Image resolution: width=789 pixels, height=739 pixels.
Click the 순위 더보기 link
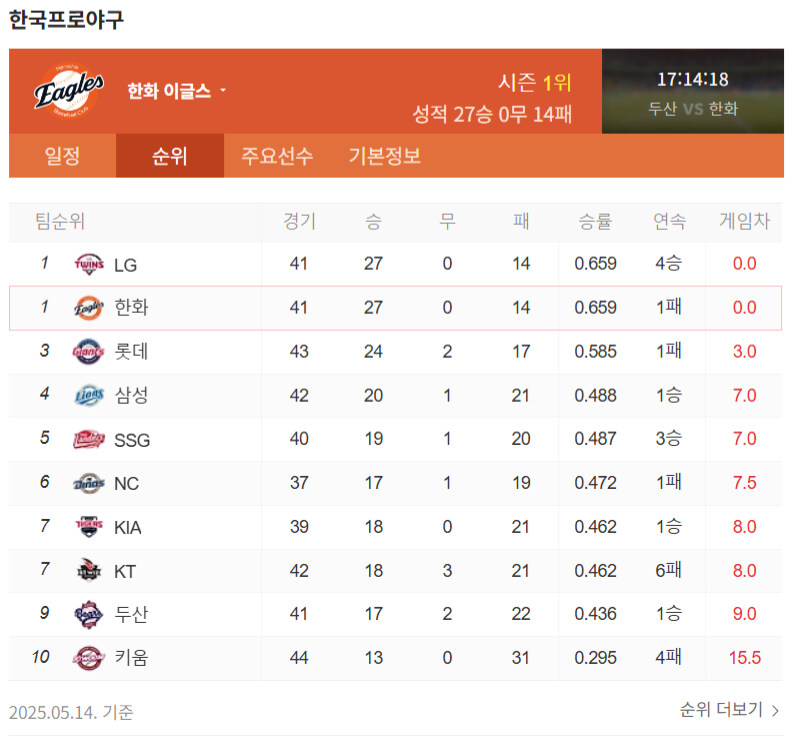tap(729, 710)
